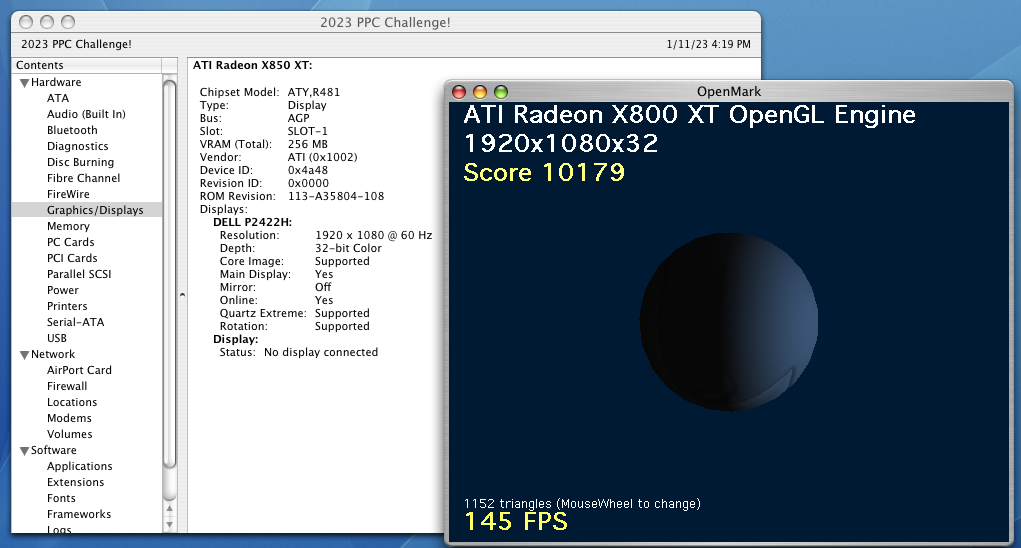The width and height of the screenshot is (1021, 548).
Task: Select Memory in the Hardware list
Action: [x=68, y=227]
